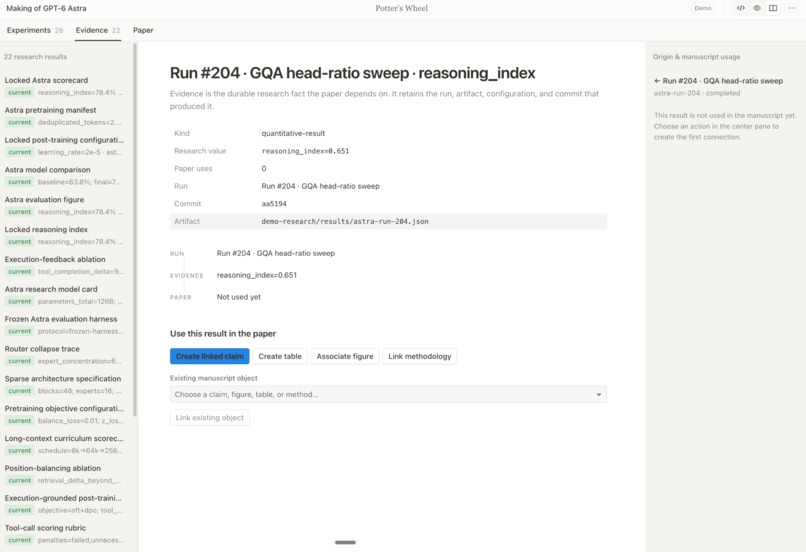Click the Paper uses value 0
Image resolution: width=806 pixels, height=552 pixels.
click(x=264, y=169)
